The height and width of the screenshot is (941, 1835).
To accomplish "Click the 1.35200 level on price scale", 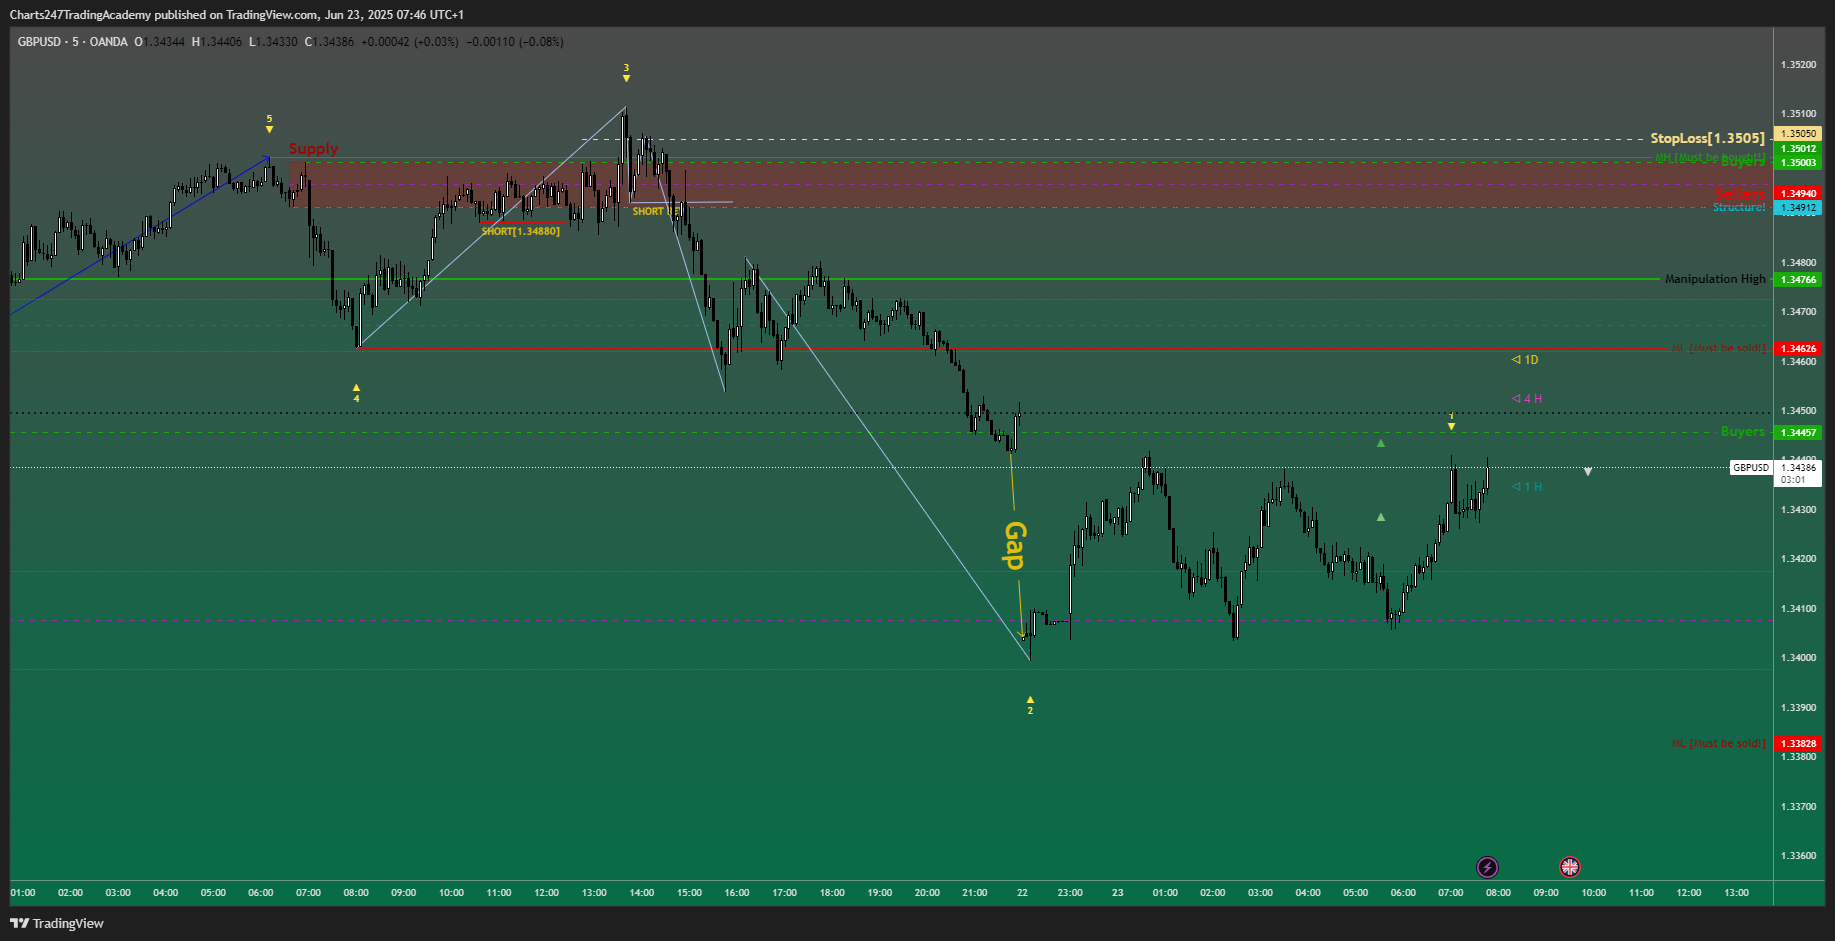I will (1798, 64).
